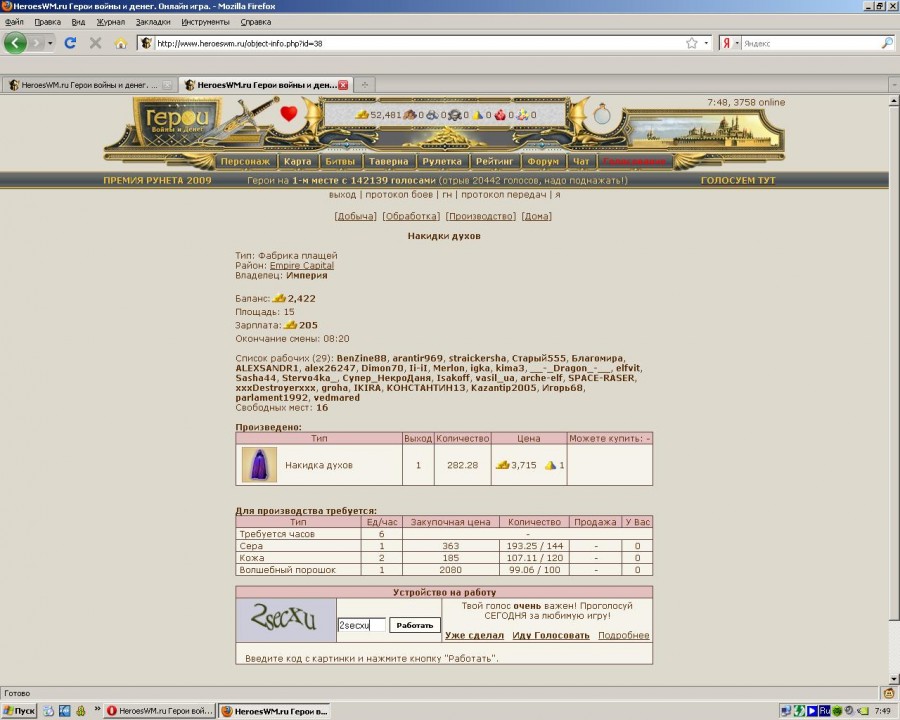Image resolution: width=900 pixels, height=720 pixels.
Task: Visit the Таверна section
Action: (x=389, y=161)
